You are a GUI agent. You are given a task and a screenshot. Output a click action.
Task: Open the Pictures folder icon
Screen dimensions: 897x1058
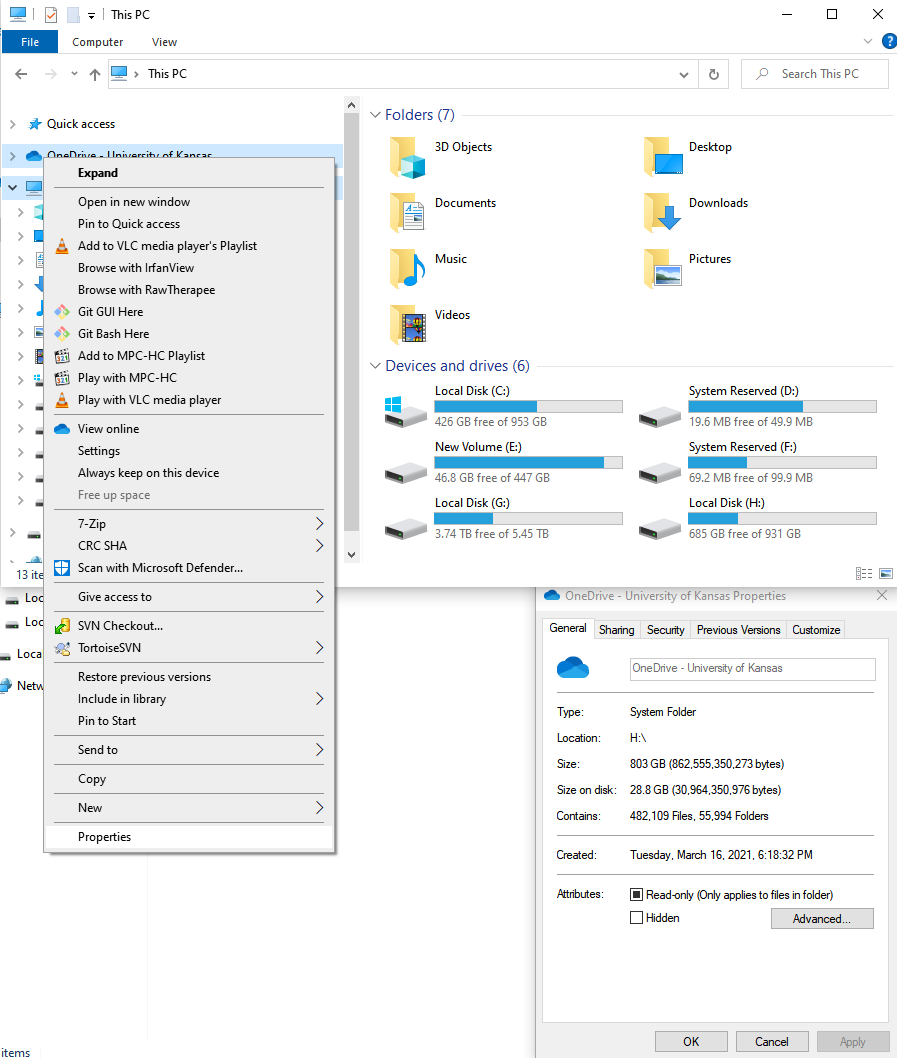(663, 269)
